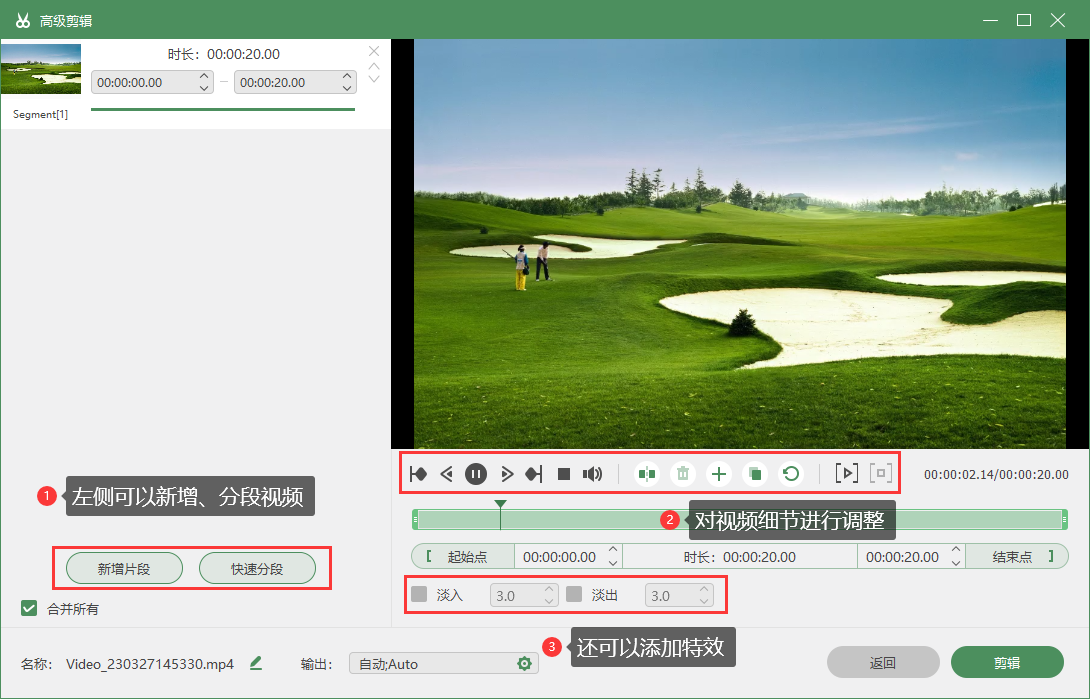Click the timeline playhead marker

(501, 504)
